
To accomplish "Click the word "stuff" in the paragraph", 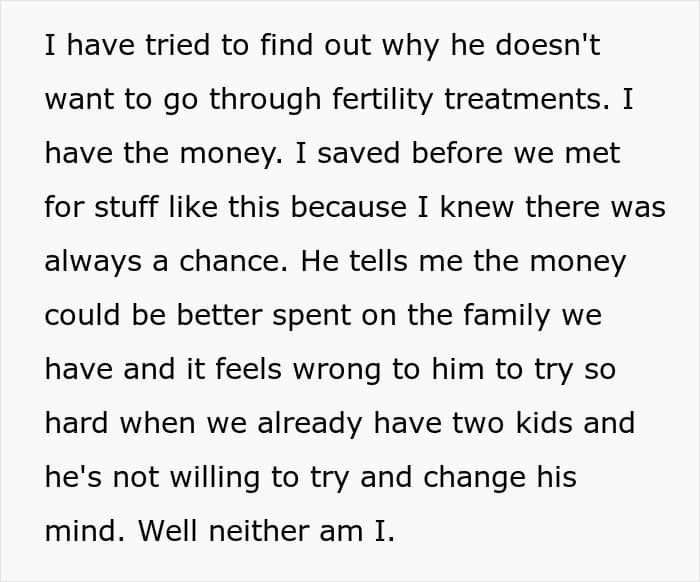I will pyautogui.click(x=126, y=207).
